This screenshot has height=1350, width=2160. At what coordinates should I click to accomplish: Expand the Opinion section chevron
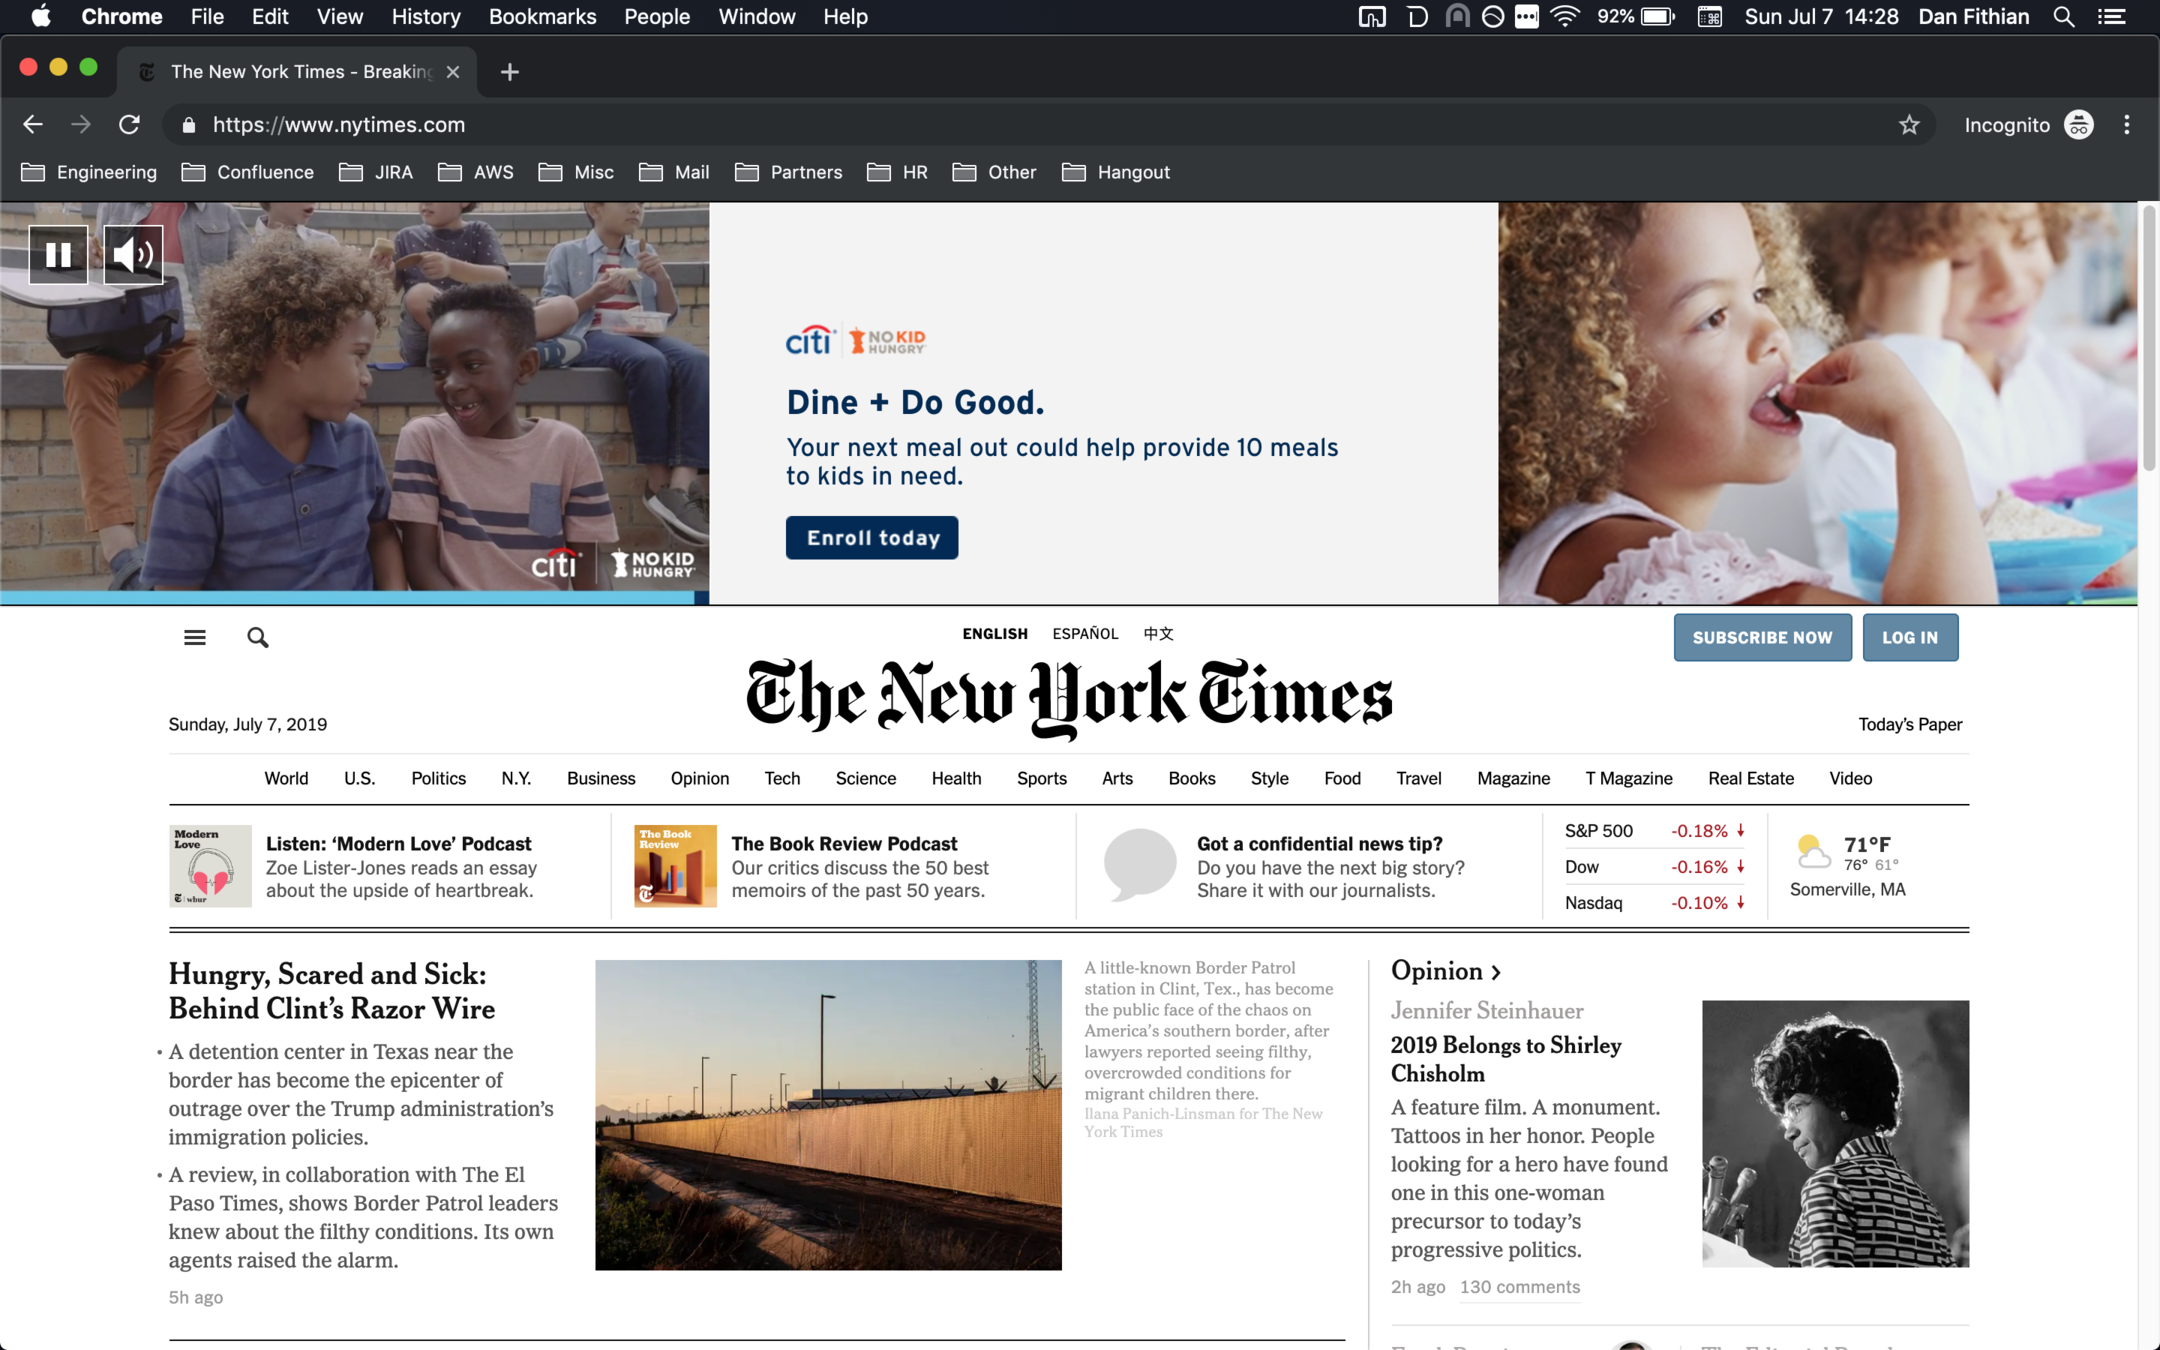(1496, 972)
